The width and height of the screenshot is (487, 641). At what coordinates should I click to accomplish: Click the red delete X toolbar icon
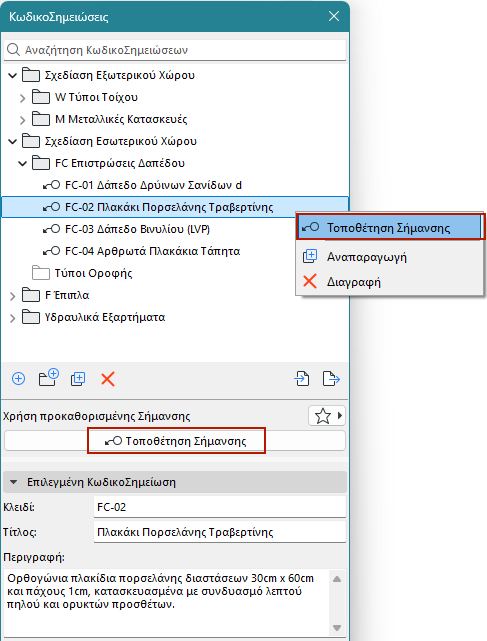pyautogui.click(x=108, y=379)
